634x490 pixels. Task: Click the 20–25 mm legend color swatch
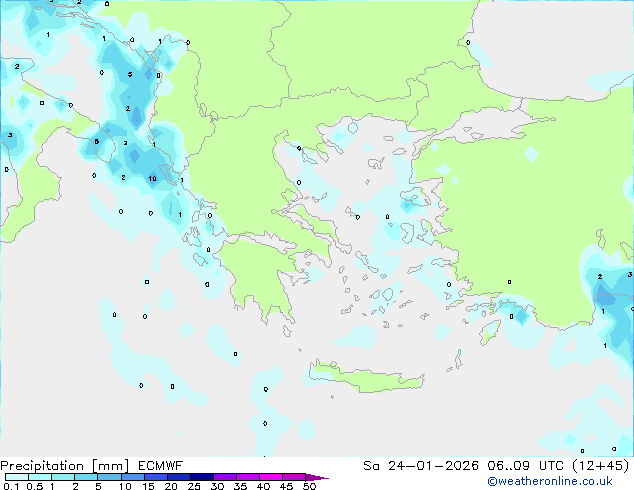(178, 477)
